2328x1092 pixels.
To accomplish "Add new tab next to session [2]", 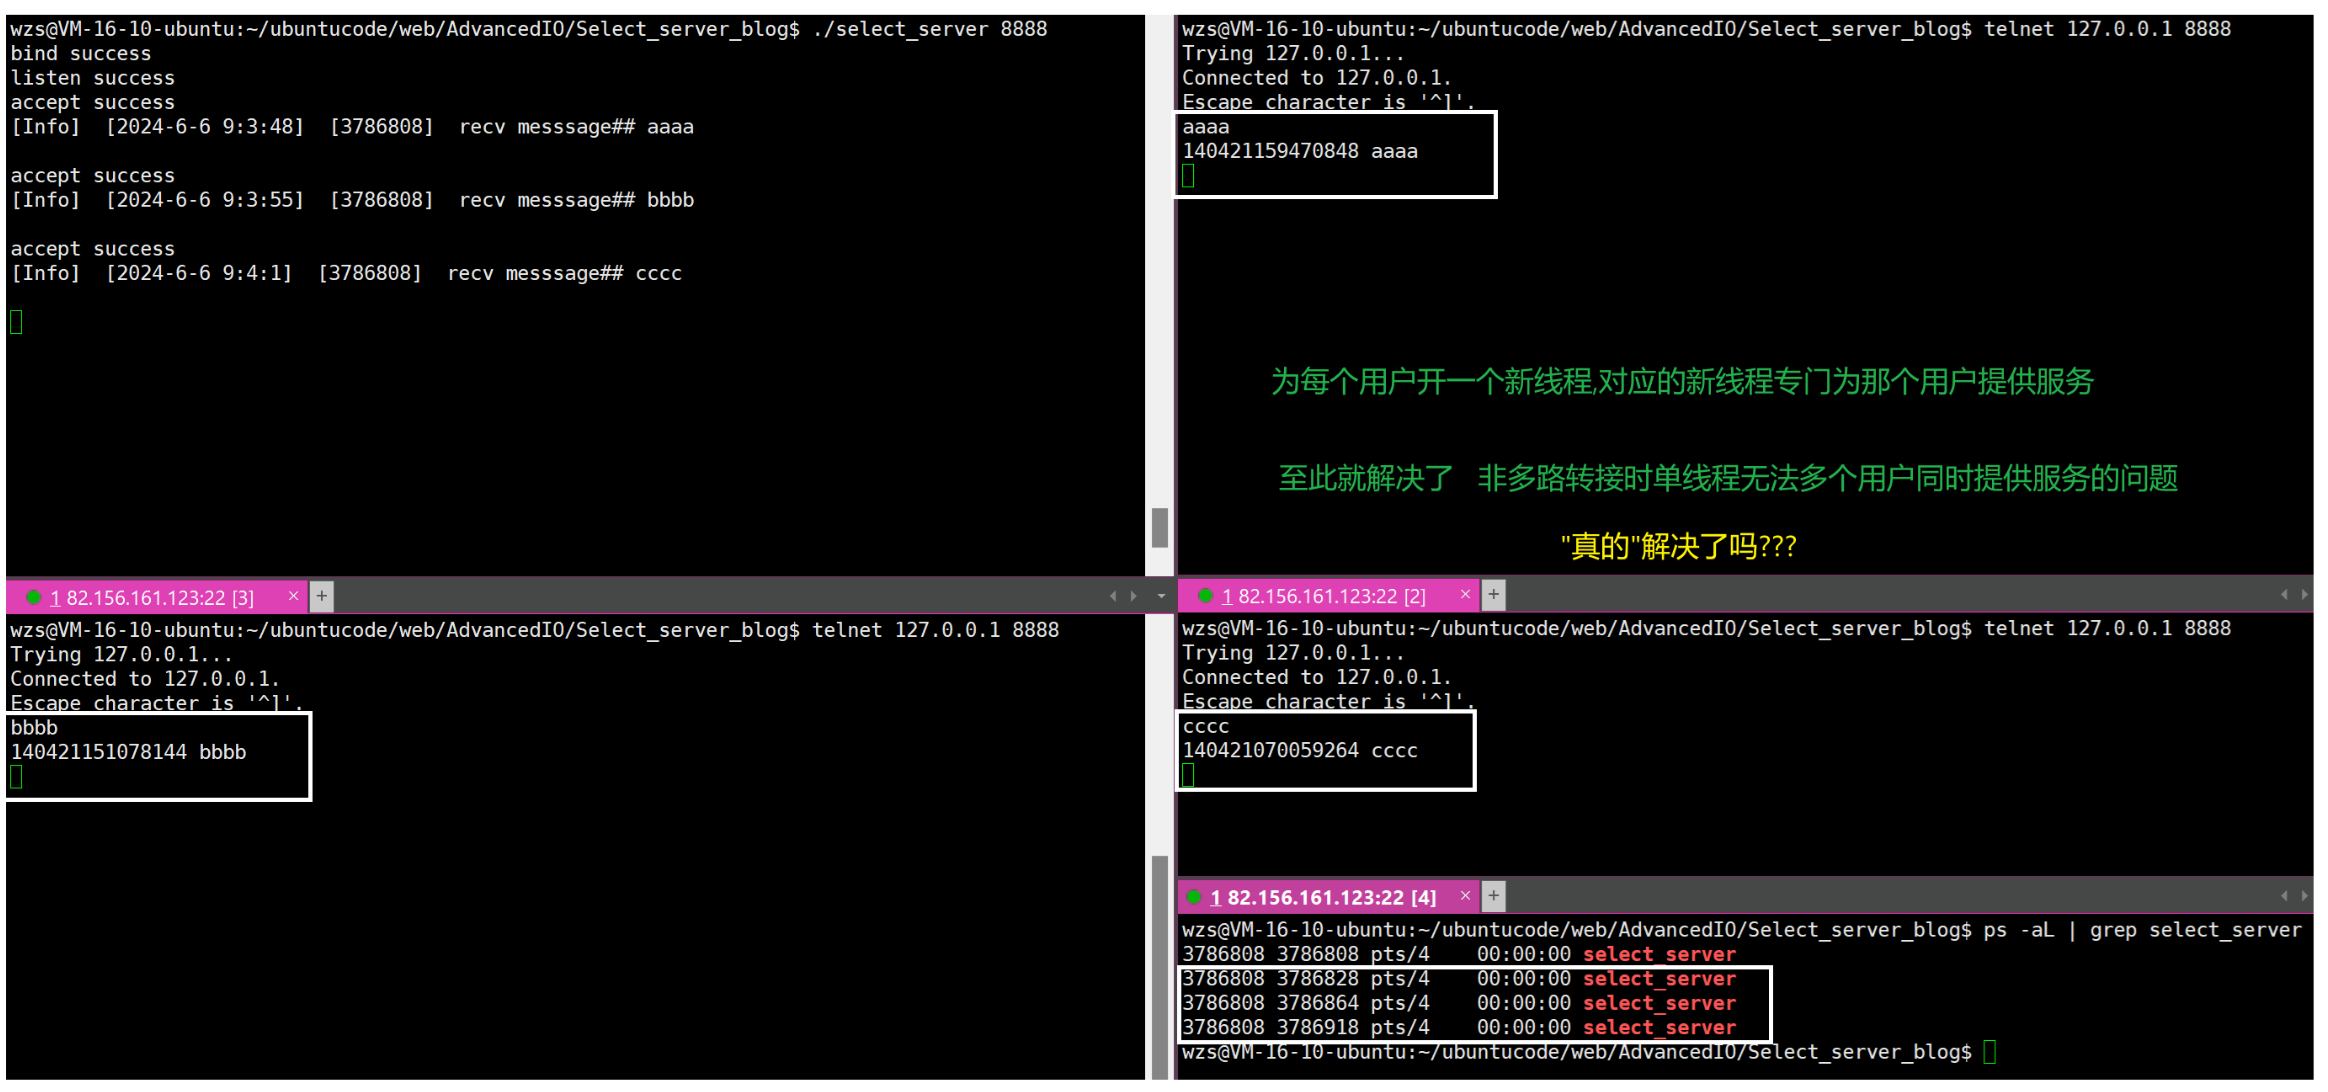I will coord(1493,595).
